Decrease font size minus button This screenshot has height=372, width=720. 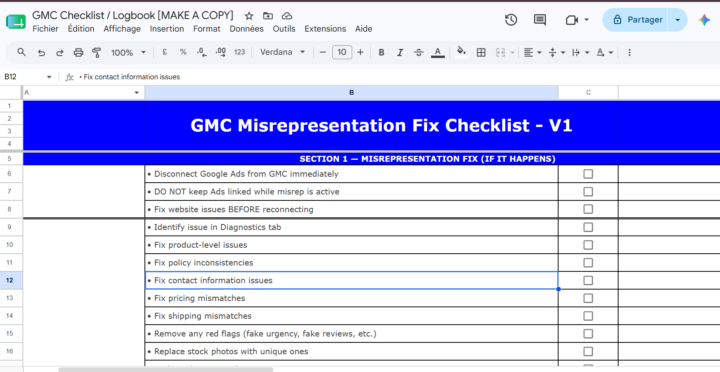pos(323,52)
